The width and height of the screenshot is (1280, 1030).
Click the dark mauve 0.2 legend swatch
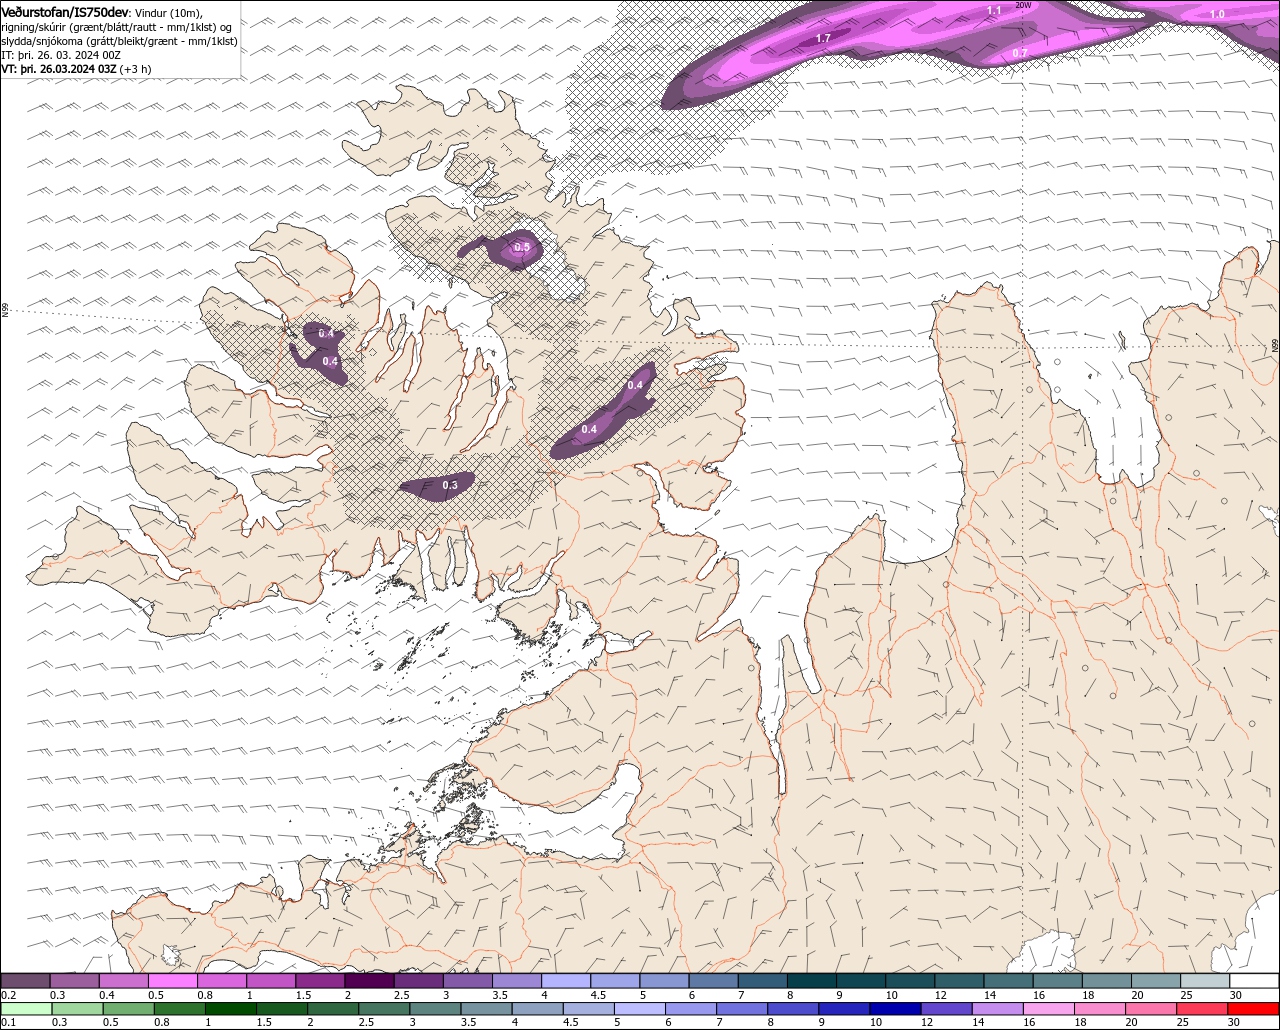pyautogui.click(x=26, y=981)
